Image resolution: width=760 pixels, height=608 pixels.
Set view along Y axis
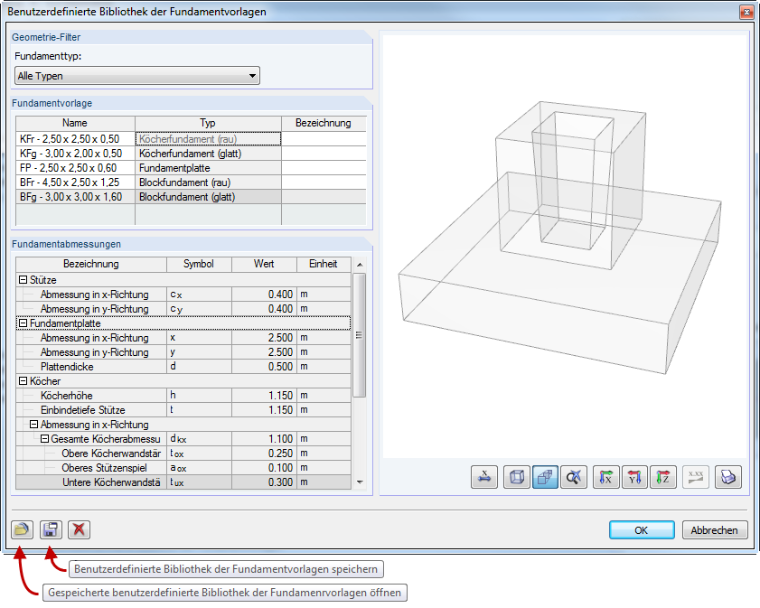pyautogui.click(x=634, y=478)
